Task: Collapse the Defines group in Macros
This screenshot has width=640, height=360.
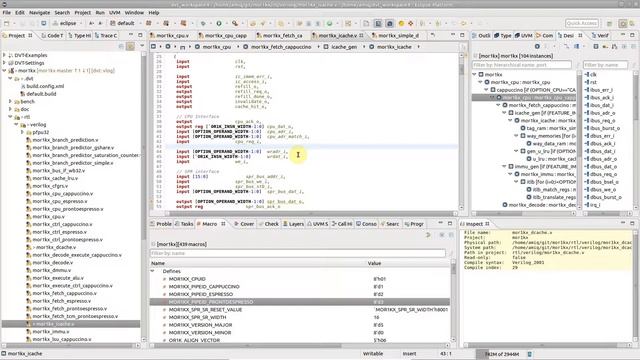Action: 153,271
